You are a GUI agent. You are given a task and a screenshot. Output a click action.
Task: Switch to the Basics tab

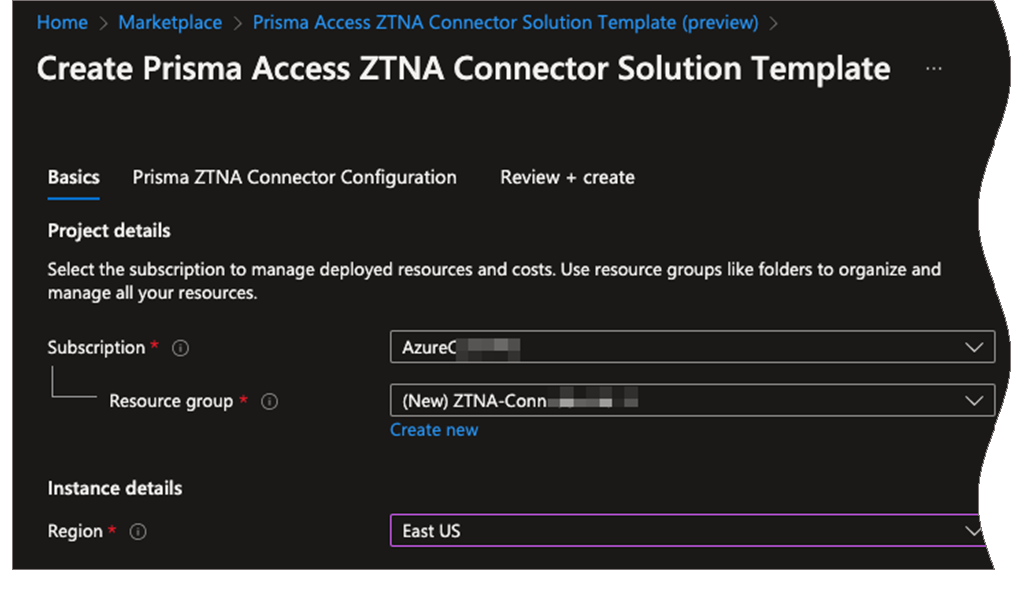click(x=74, y=178)
